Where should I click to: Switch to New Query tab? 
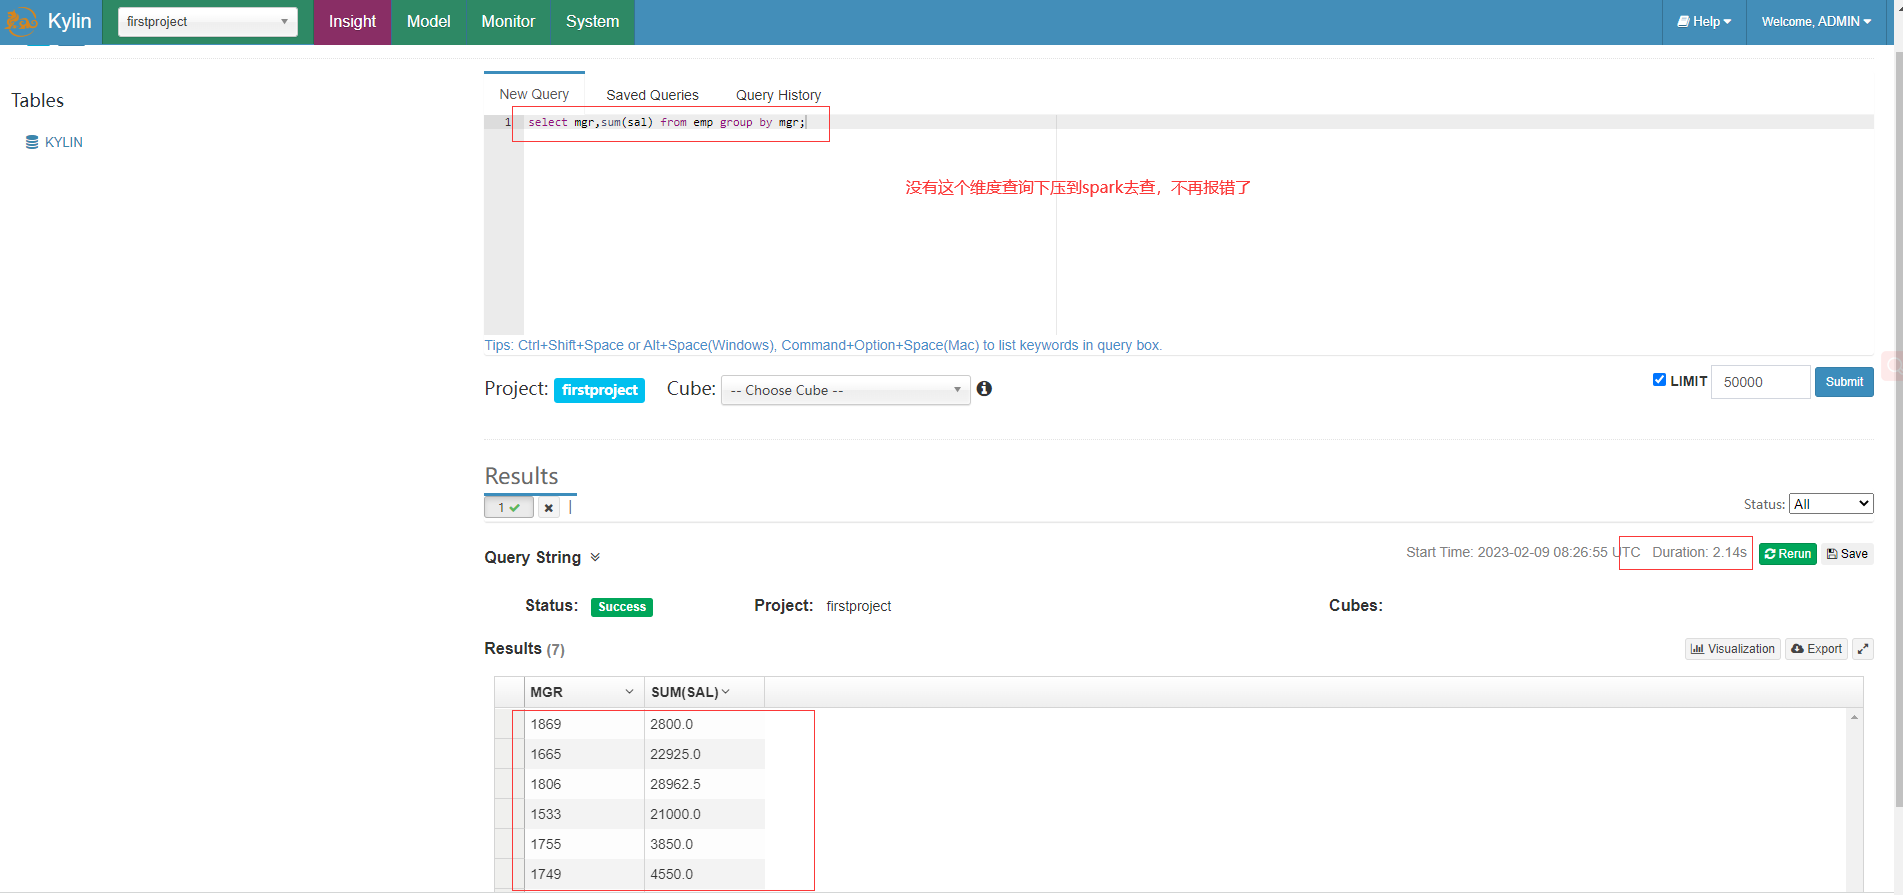tap(534, 94)
